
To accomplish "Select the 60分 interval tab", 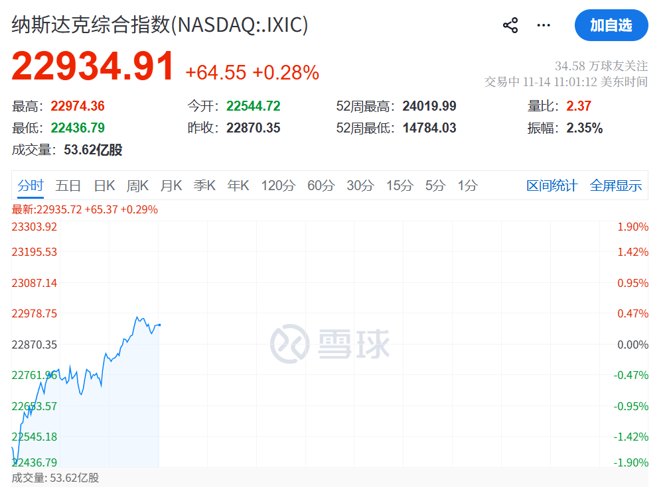I will 321,185.
